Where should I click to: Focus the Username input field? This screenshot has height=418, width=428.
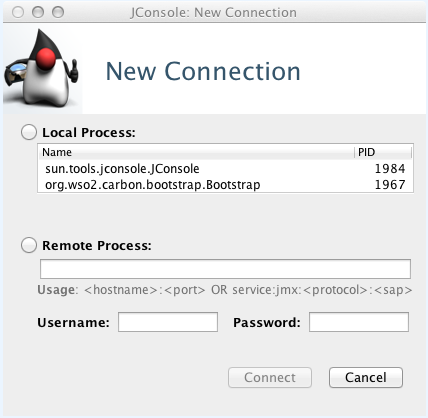point(168,322)
